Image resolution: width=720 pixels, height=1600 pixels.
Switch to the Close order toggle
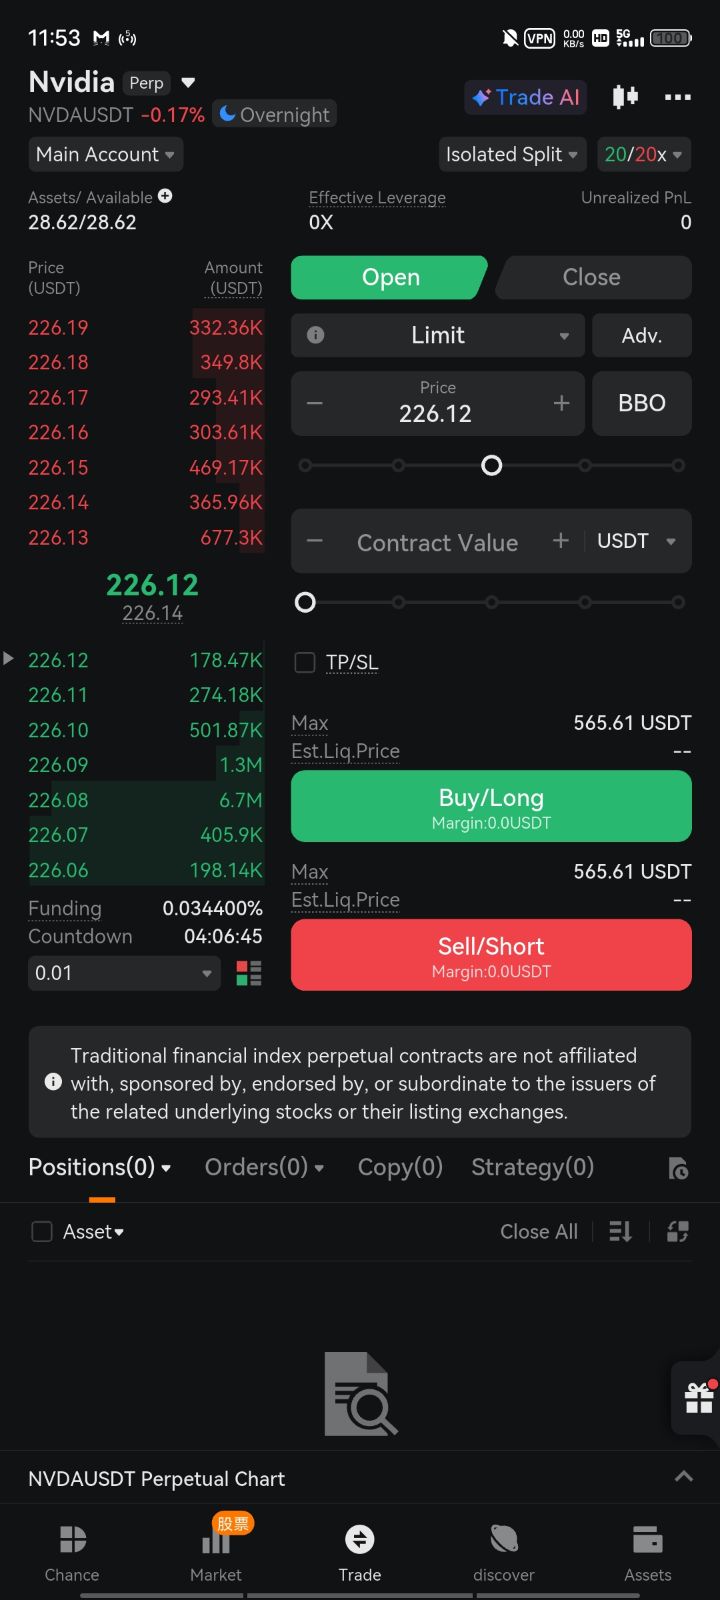tap(592, 277)
